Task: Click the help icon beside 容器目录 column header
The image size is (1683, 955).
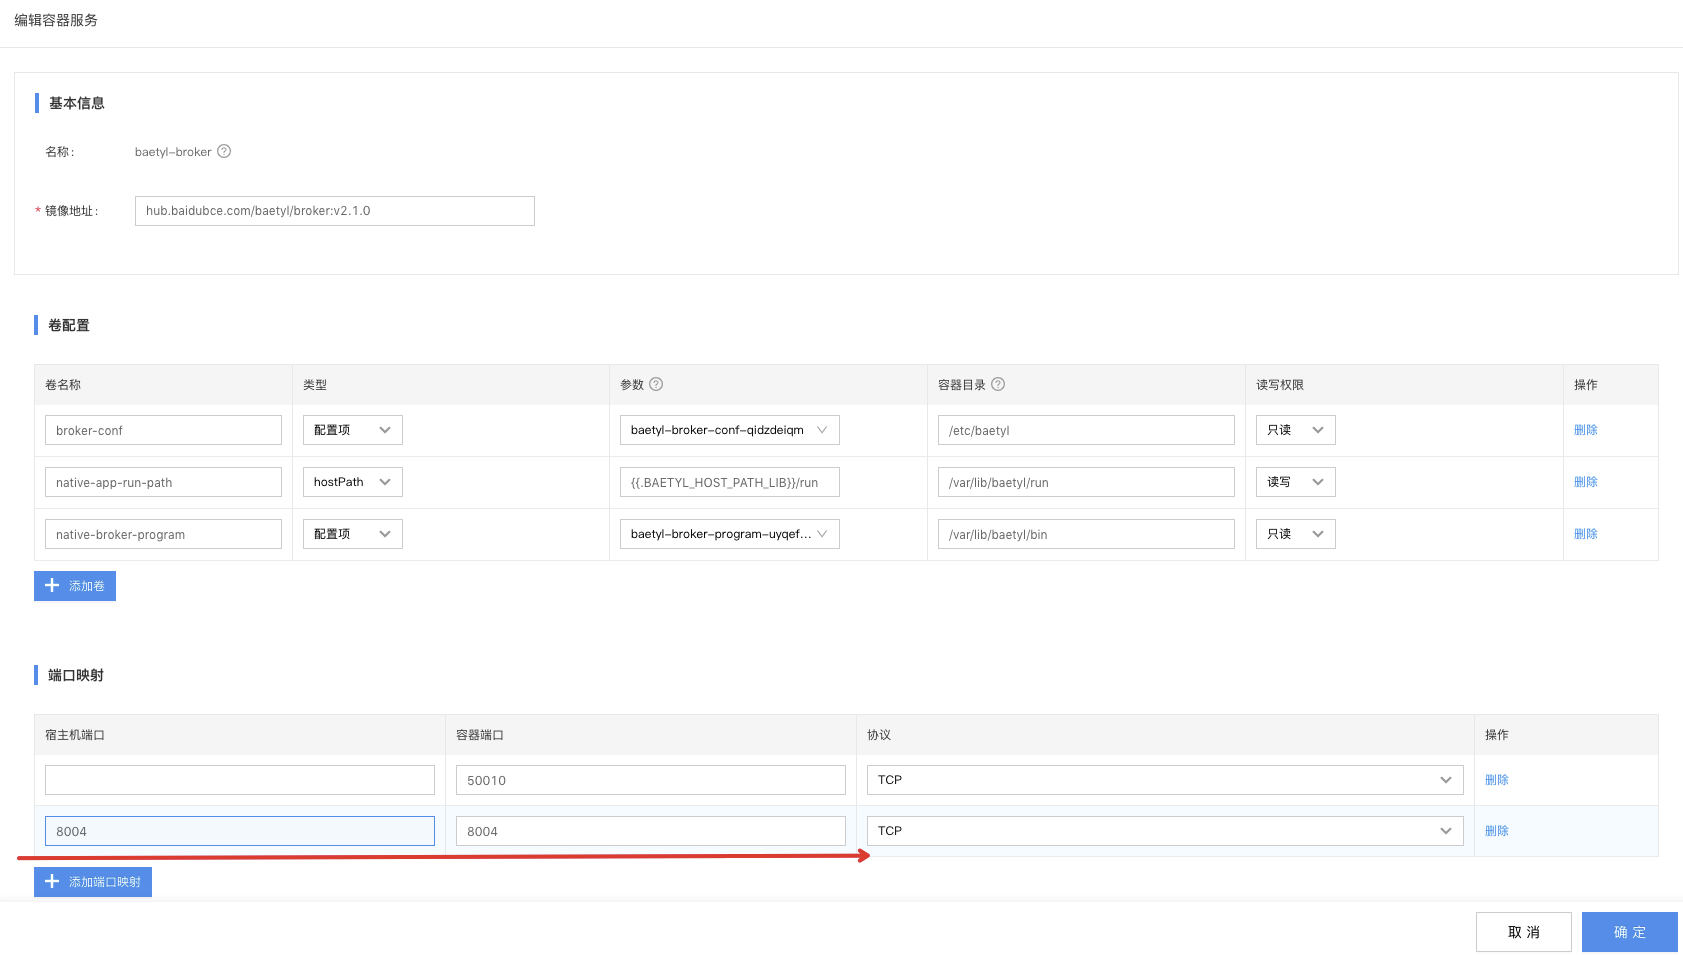Action: pos(998,384)
